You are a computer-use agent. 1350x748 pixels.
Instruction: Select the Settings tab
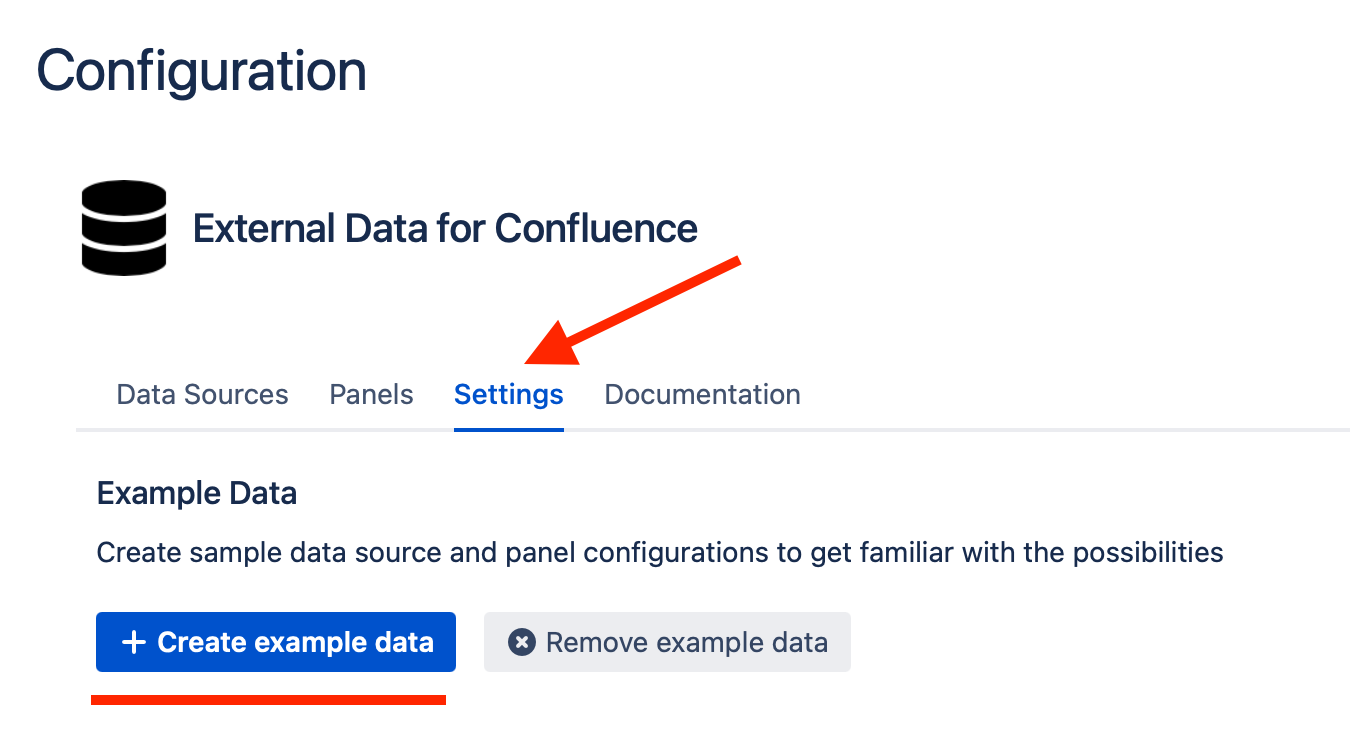coord(508,395)
